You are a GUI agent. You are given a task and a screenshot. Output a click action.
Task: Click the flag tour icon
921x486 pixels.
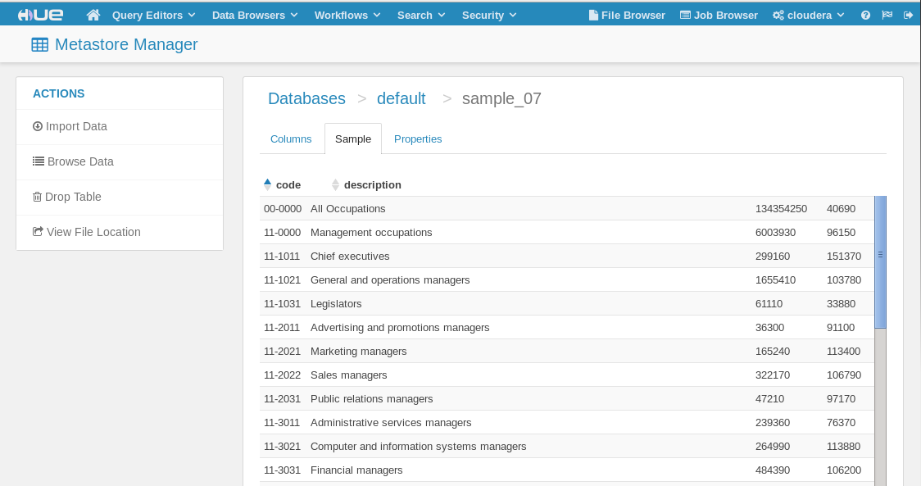tap(887, 15)
